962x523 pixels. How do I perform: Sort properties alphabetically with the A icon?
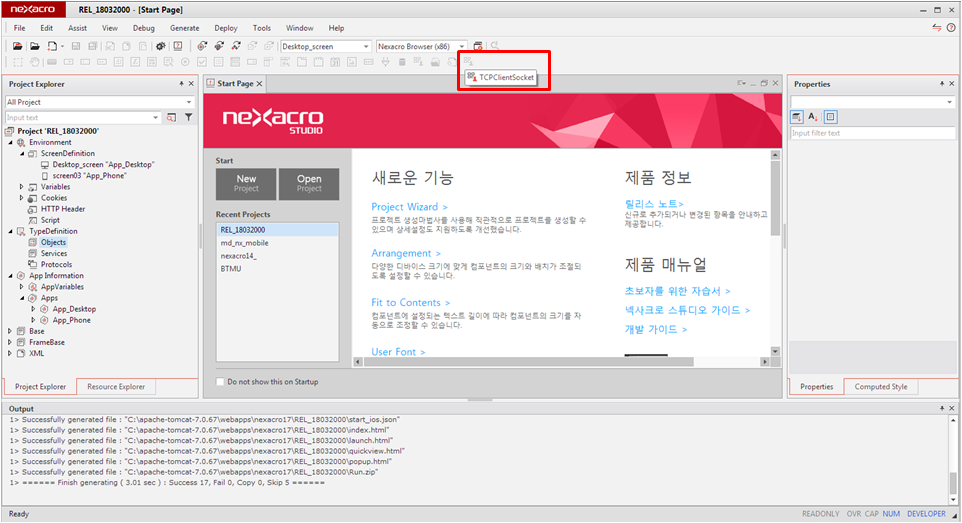(x=813, y=117)
